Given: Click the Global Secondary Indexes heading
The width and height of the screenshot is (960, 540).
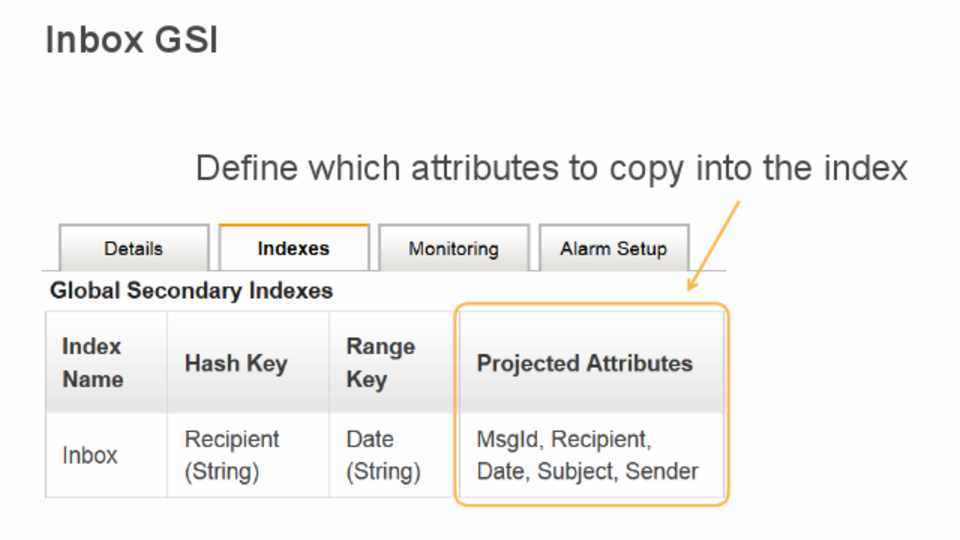Looking at the screenshot, I should [x=191, y=291].
